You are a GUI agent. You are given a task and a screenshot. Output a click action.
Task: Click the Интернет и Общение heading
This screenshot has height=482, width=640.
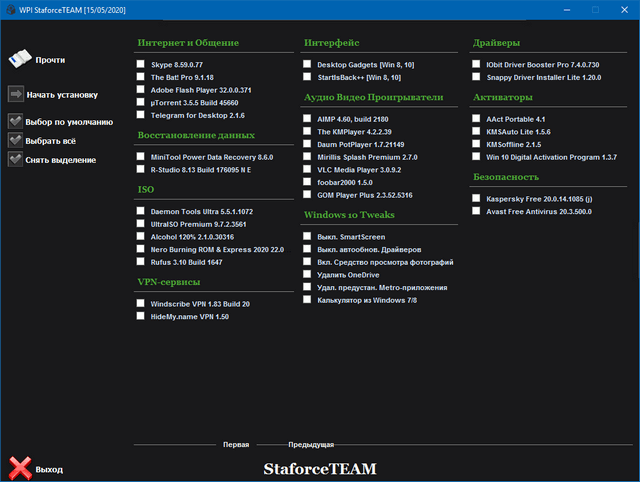[188, 42]
